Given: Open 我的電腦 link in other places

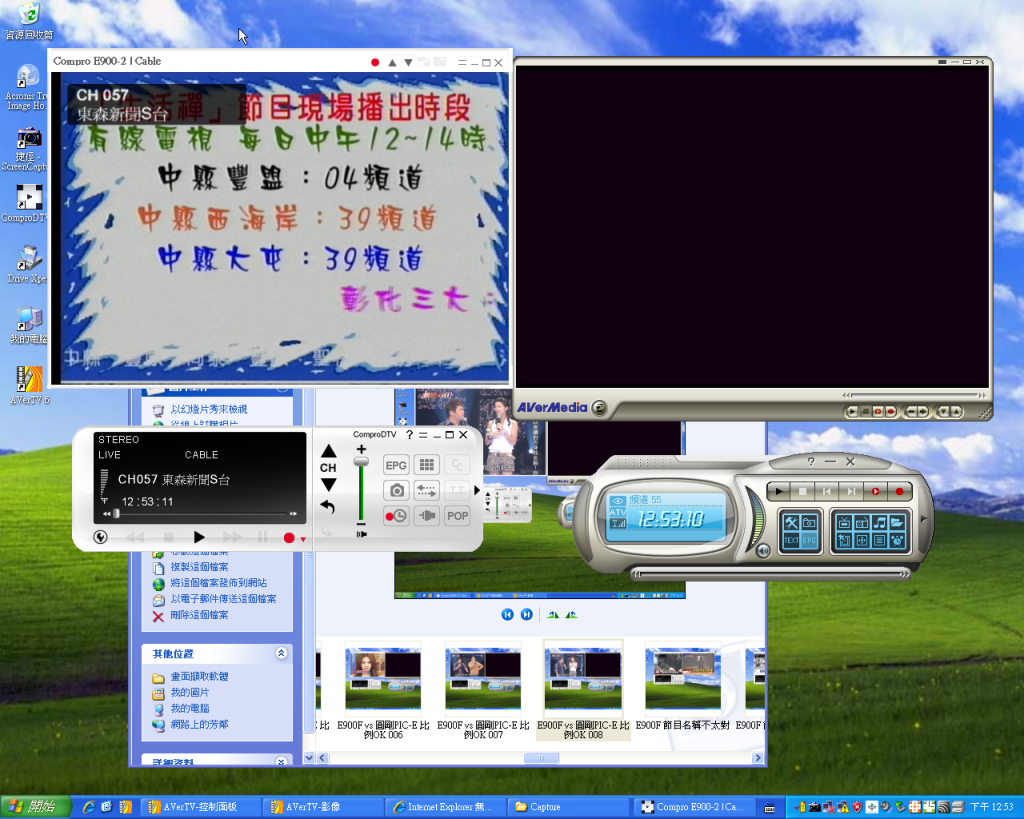Looking at the screenshot, I should click(x=189, y=708).
